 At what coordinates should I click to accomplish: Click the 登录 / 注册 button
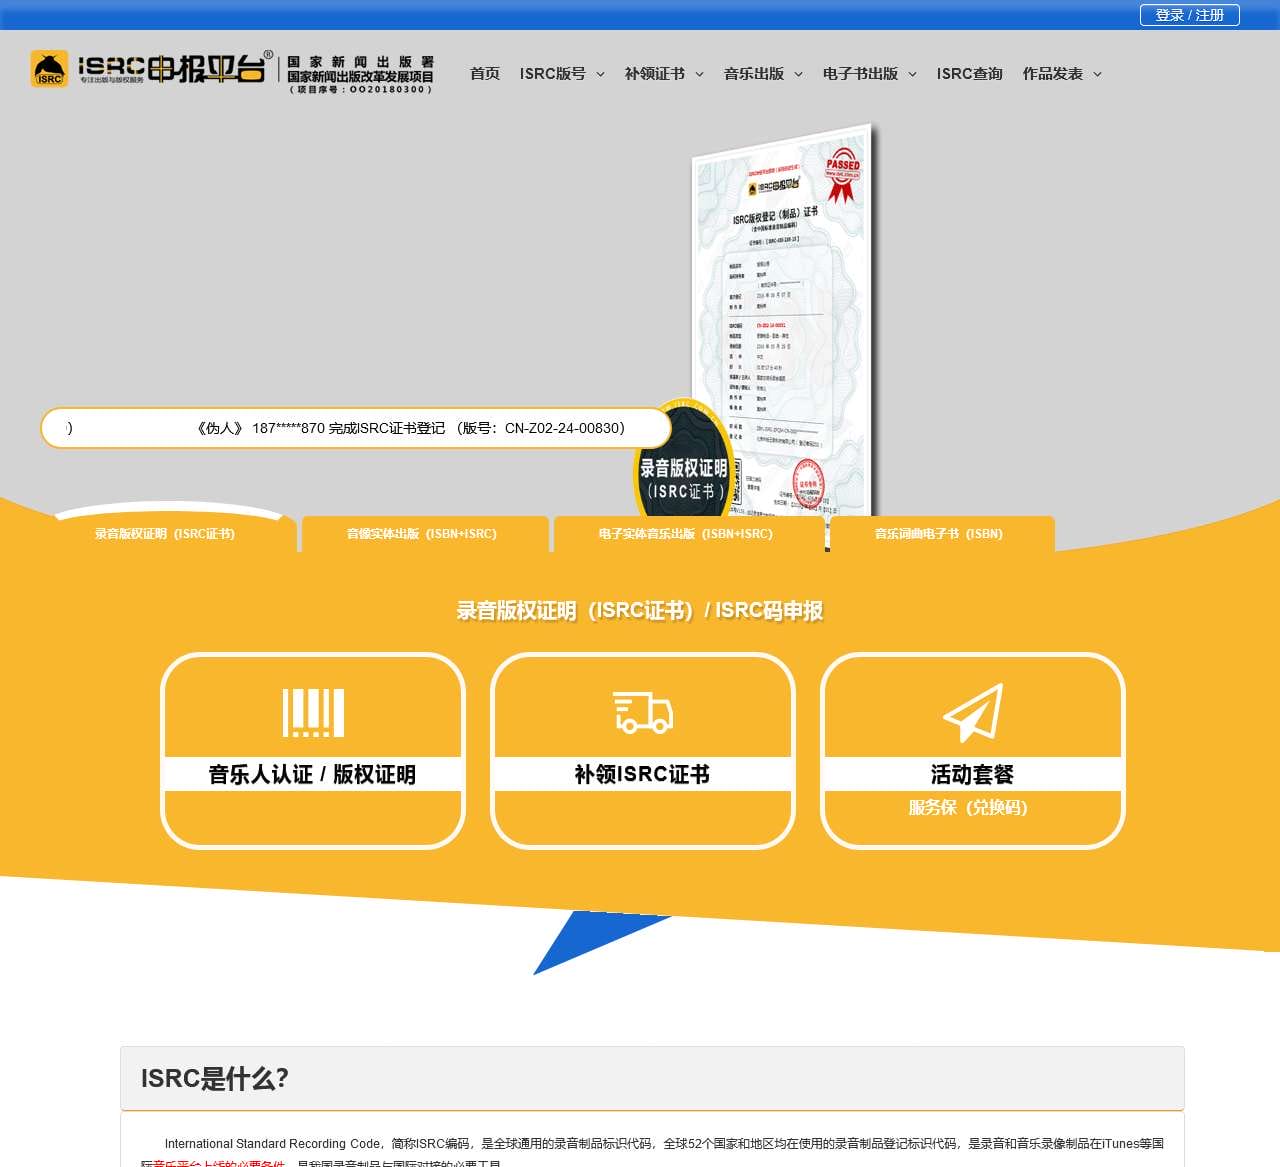(x=1189, y=15)
